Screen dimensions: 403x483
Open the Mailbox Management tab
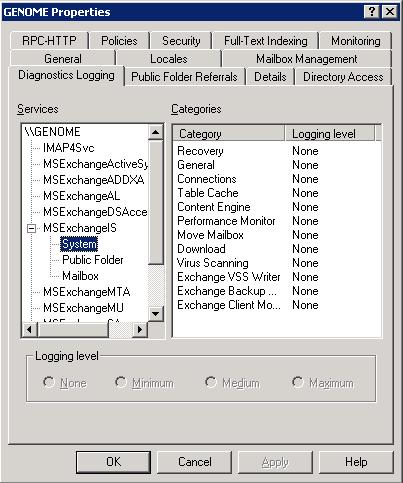click(x=306, y=59)
